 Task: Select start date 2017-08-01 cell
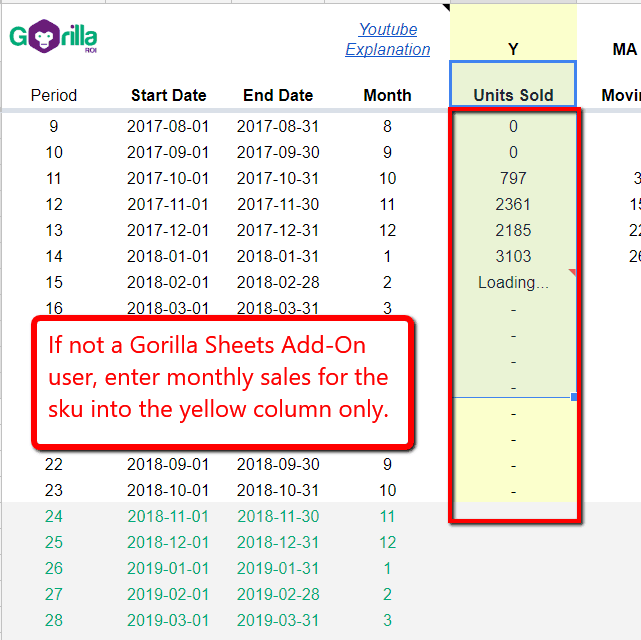pyautogui.click(x=168, y=127)
